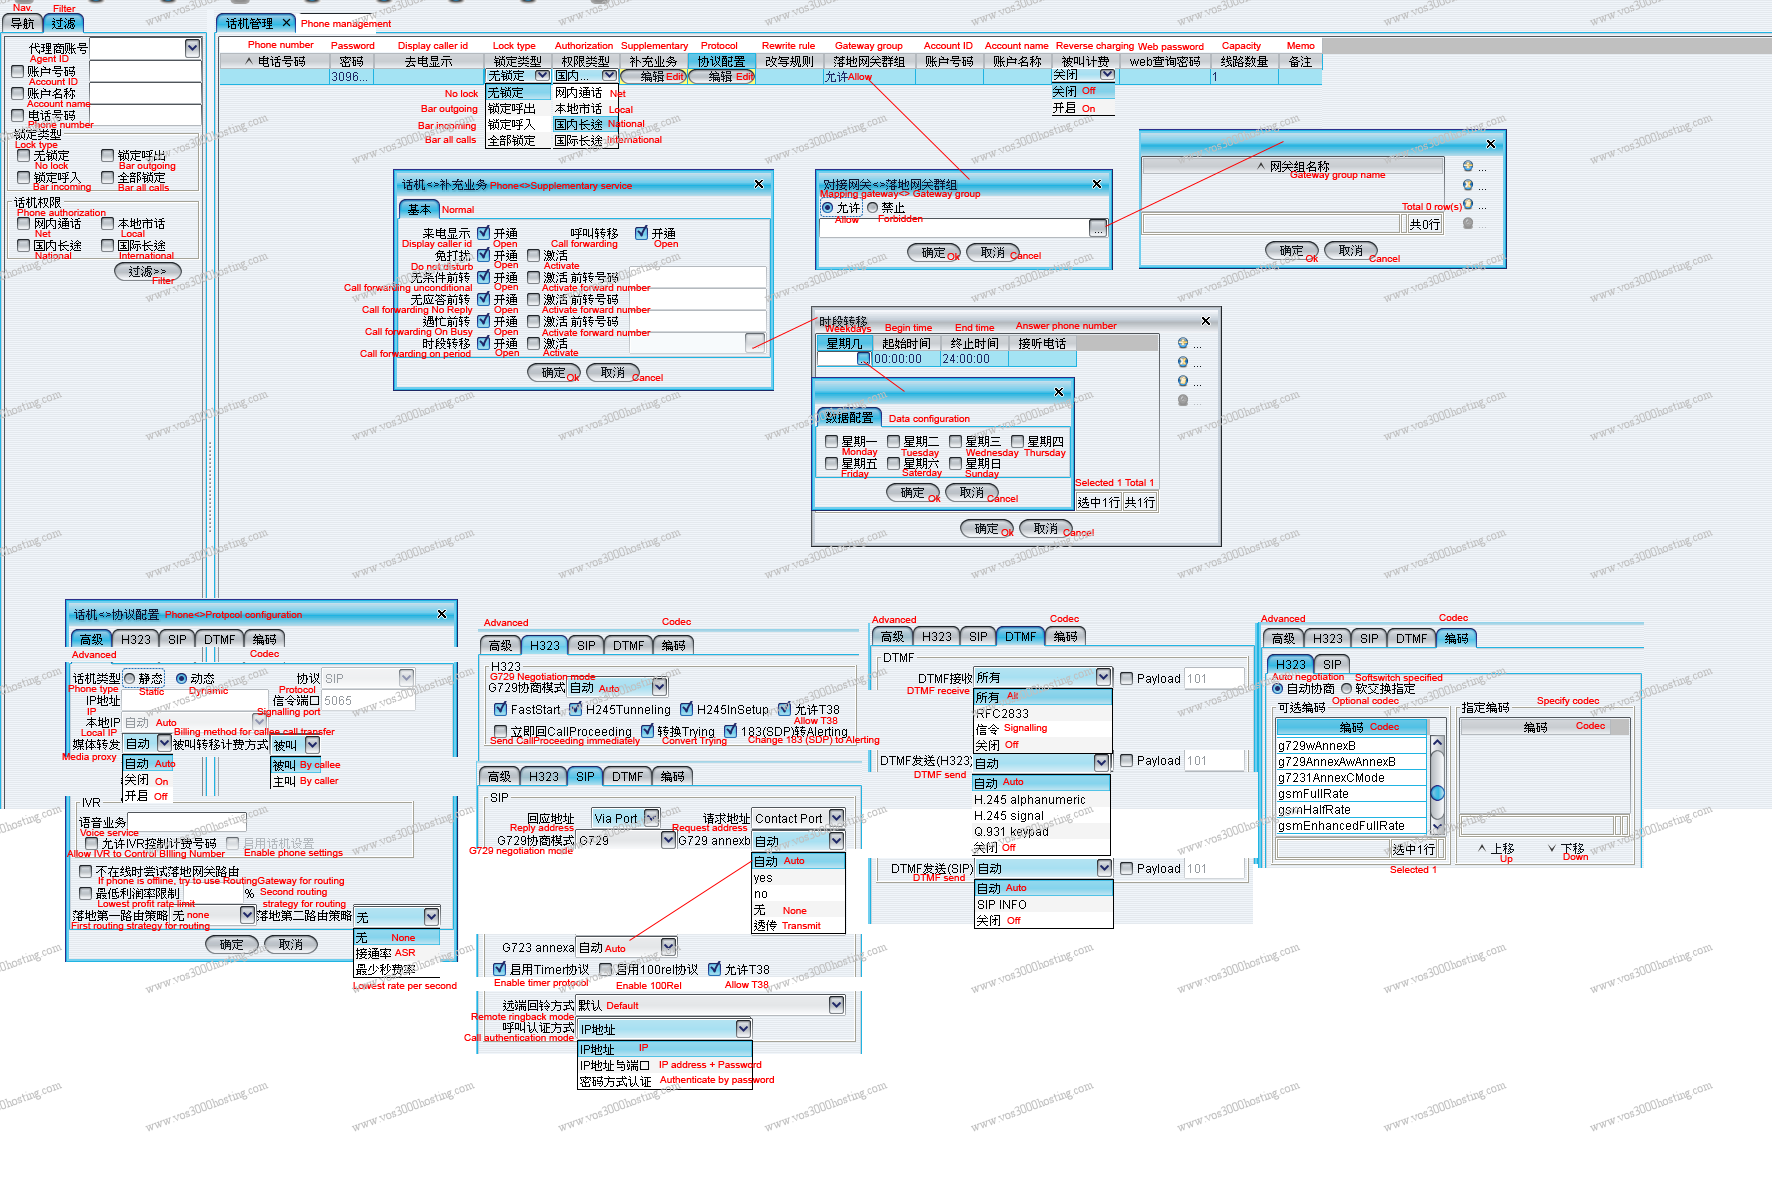Open the ellipsis browse button in the mapping gateway dialog
Image resolution: width=1772 pixels, height=1200 pixels.
point(1098,228)
